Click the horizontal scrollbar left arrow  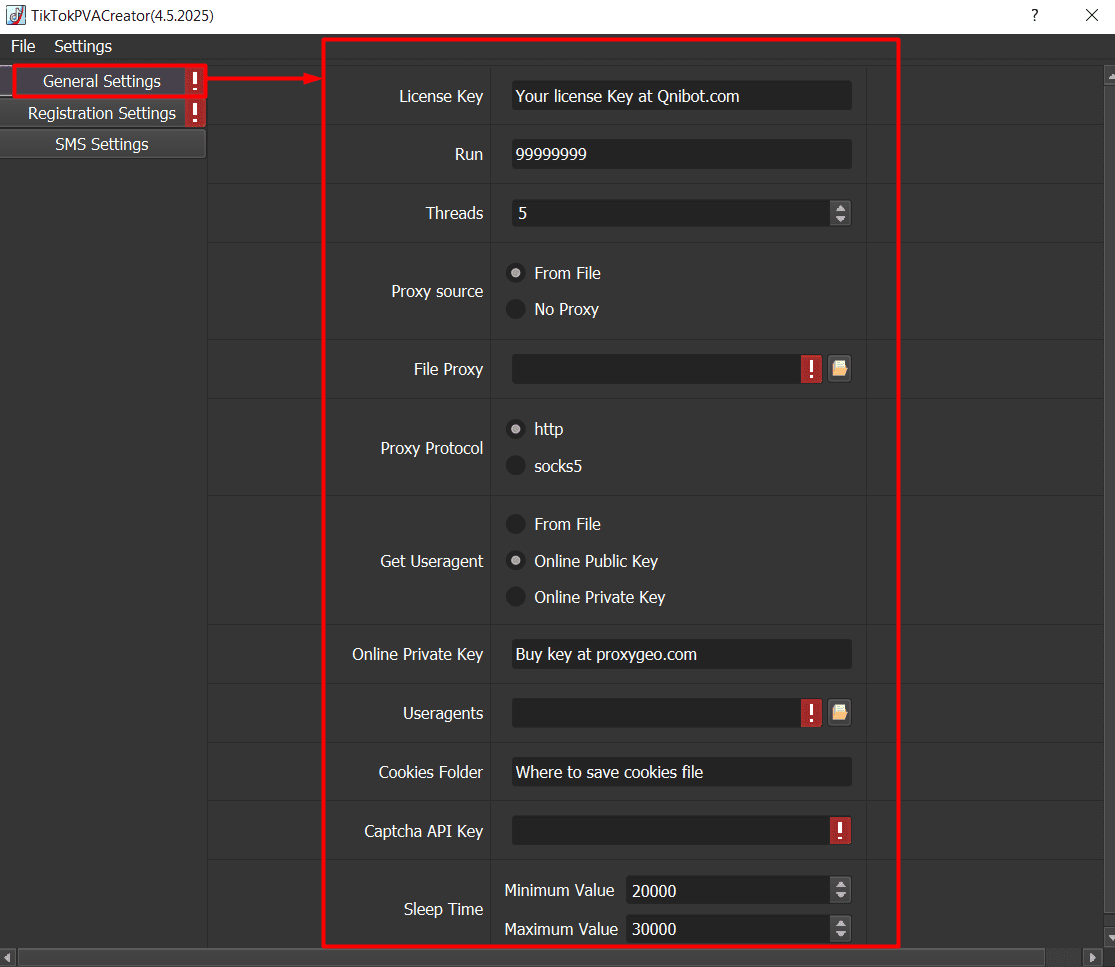[8, 957]
